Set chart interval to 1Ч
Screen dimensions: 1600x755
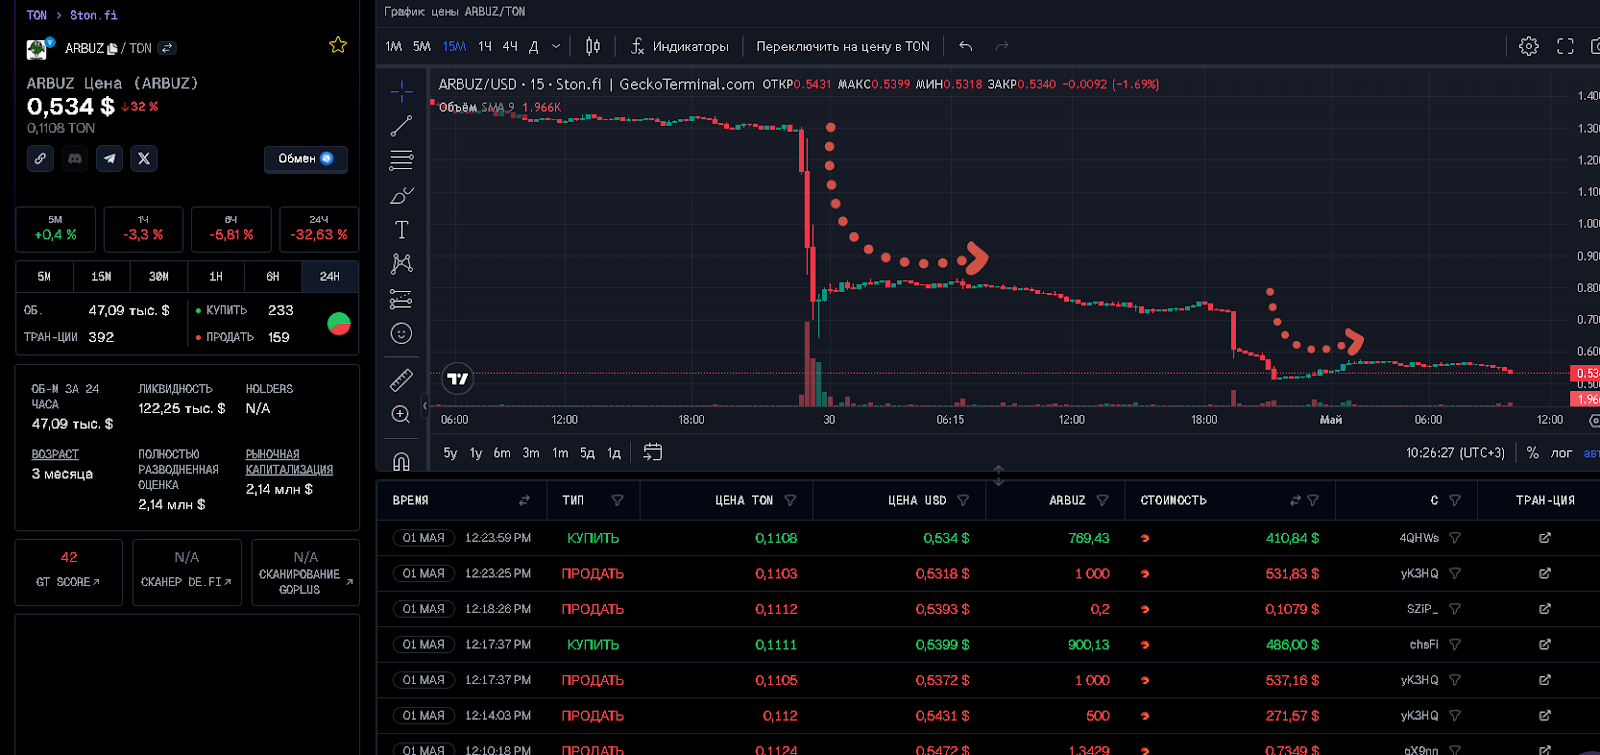point(485,46)
